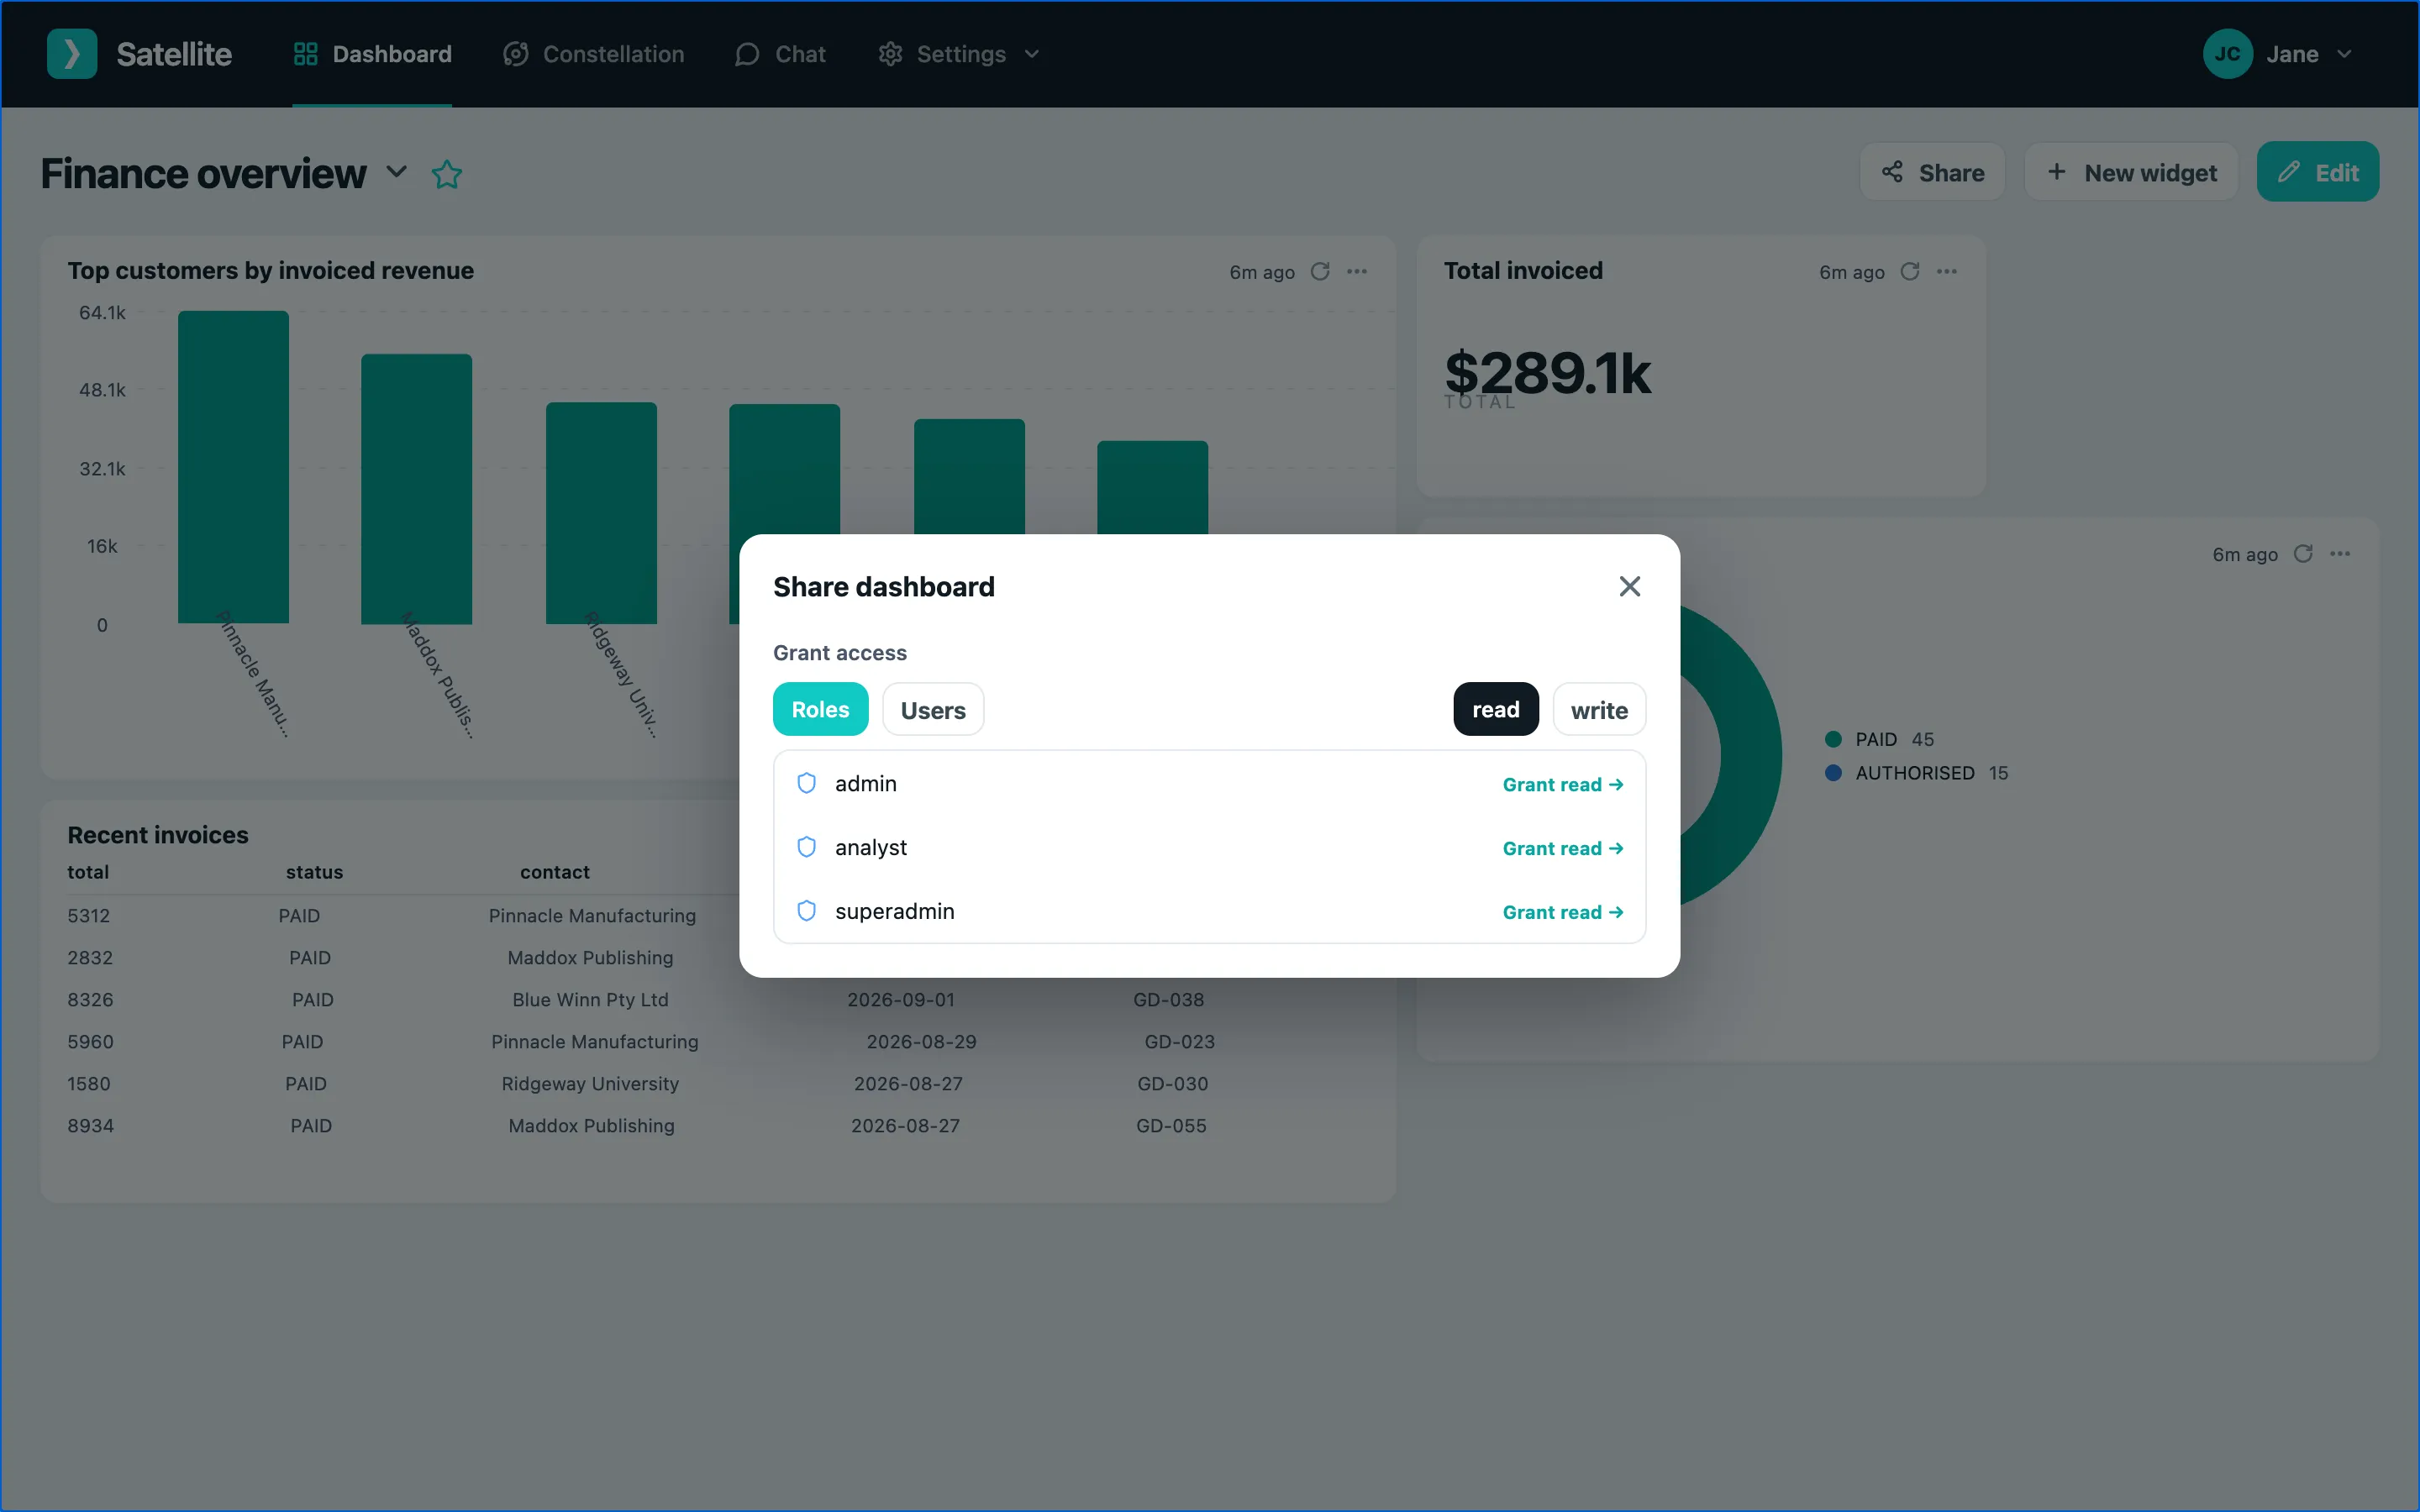Open Total invoiced widget more options
The height and width of the screenshot is (1512, 2420).
tap(1947, 271)
